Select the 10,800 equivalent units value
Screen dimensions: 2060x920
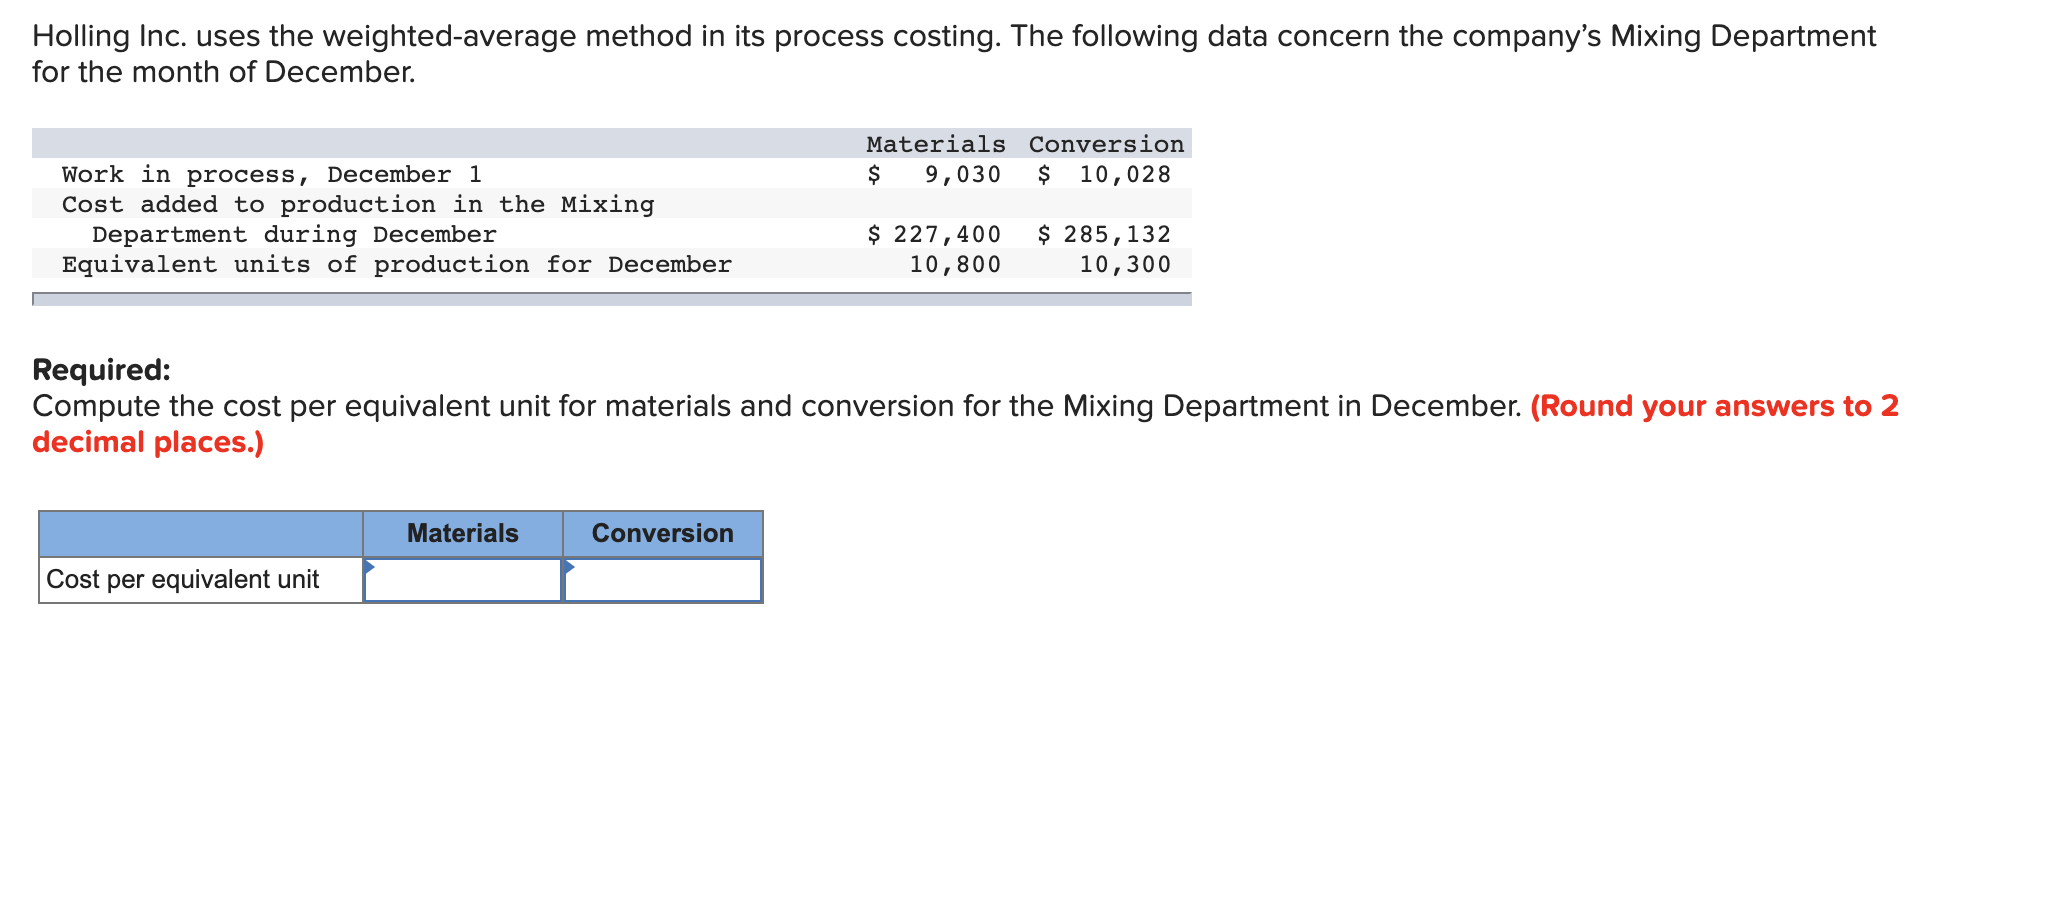[955, 264]
